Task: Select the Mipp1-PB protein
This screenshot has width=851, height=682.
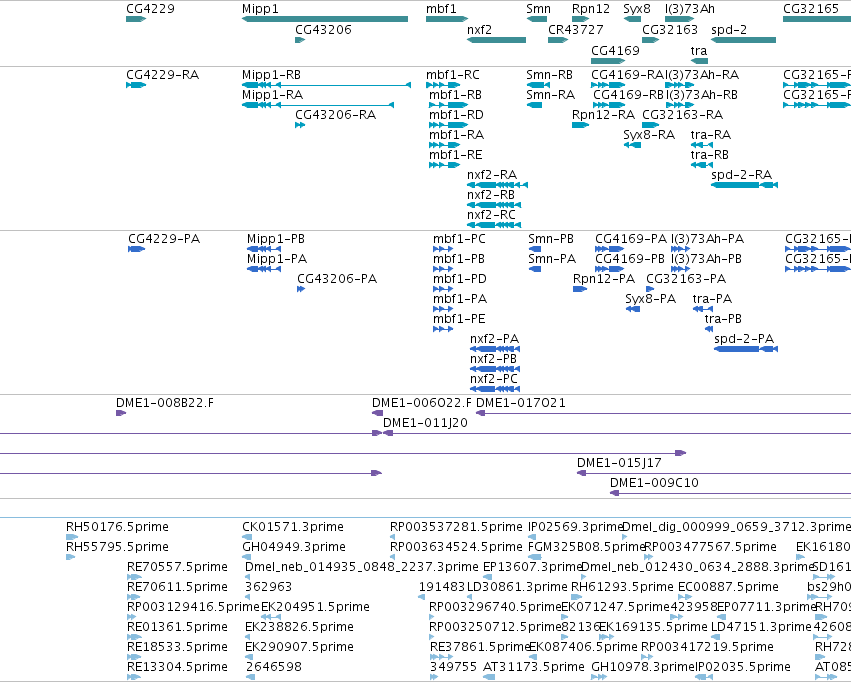Action: pyautogui.click(x=264, y=249)
